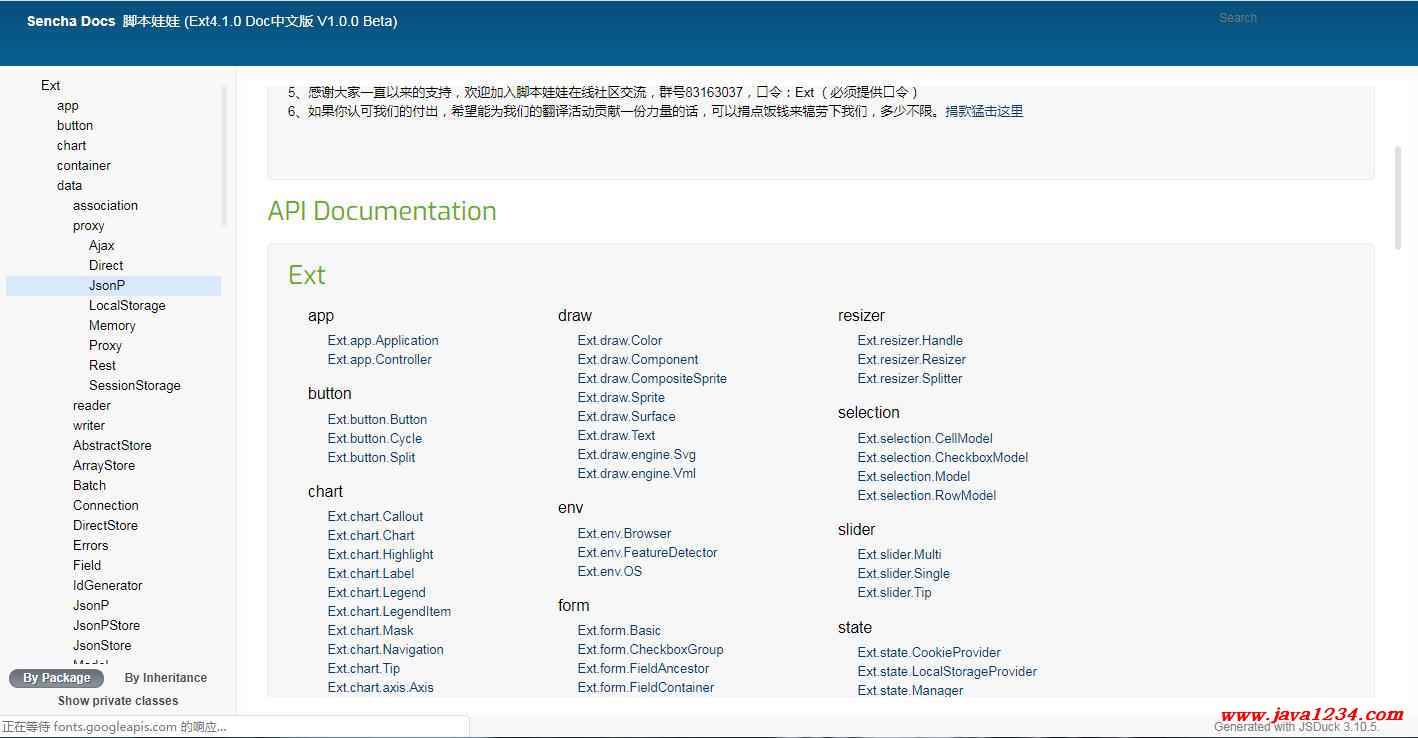
Task: Open Ext.button.Button link
Action: (377, 420)
